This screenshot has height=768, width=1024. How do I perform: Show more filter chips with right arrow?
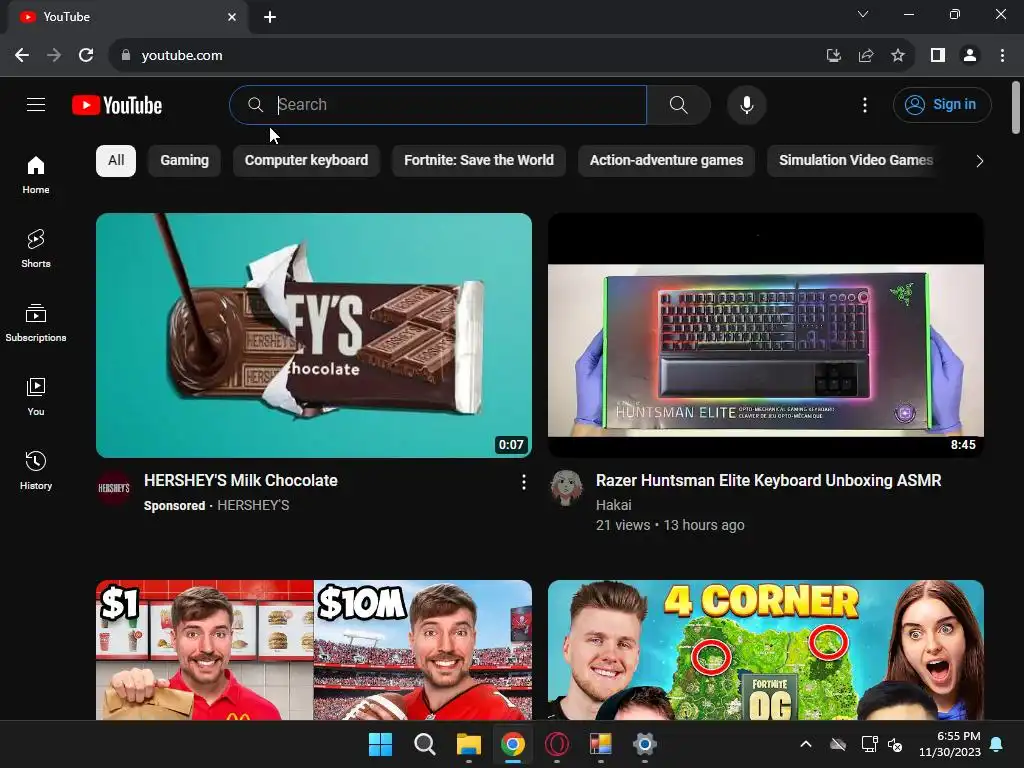[x=979, y=161]
